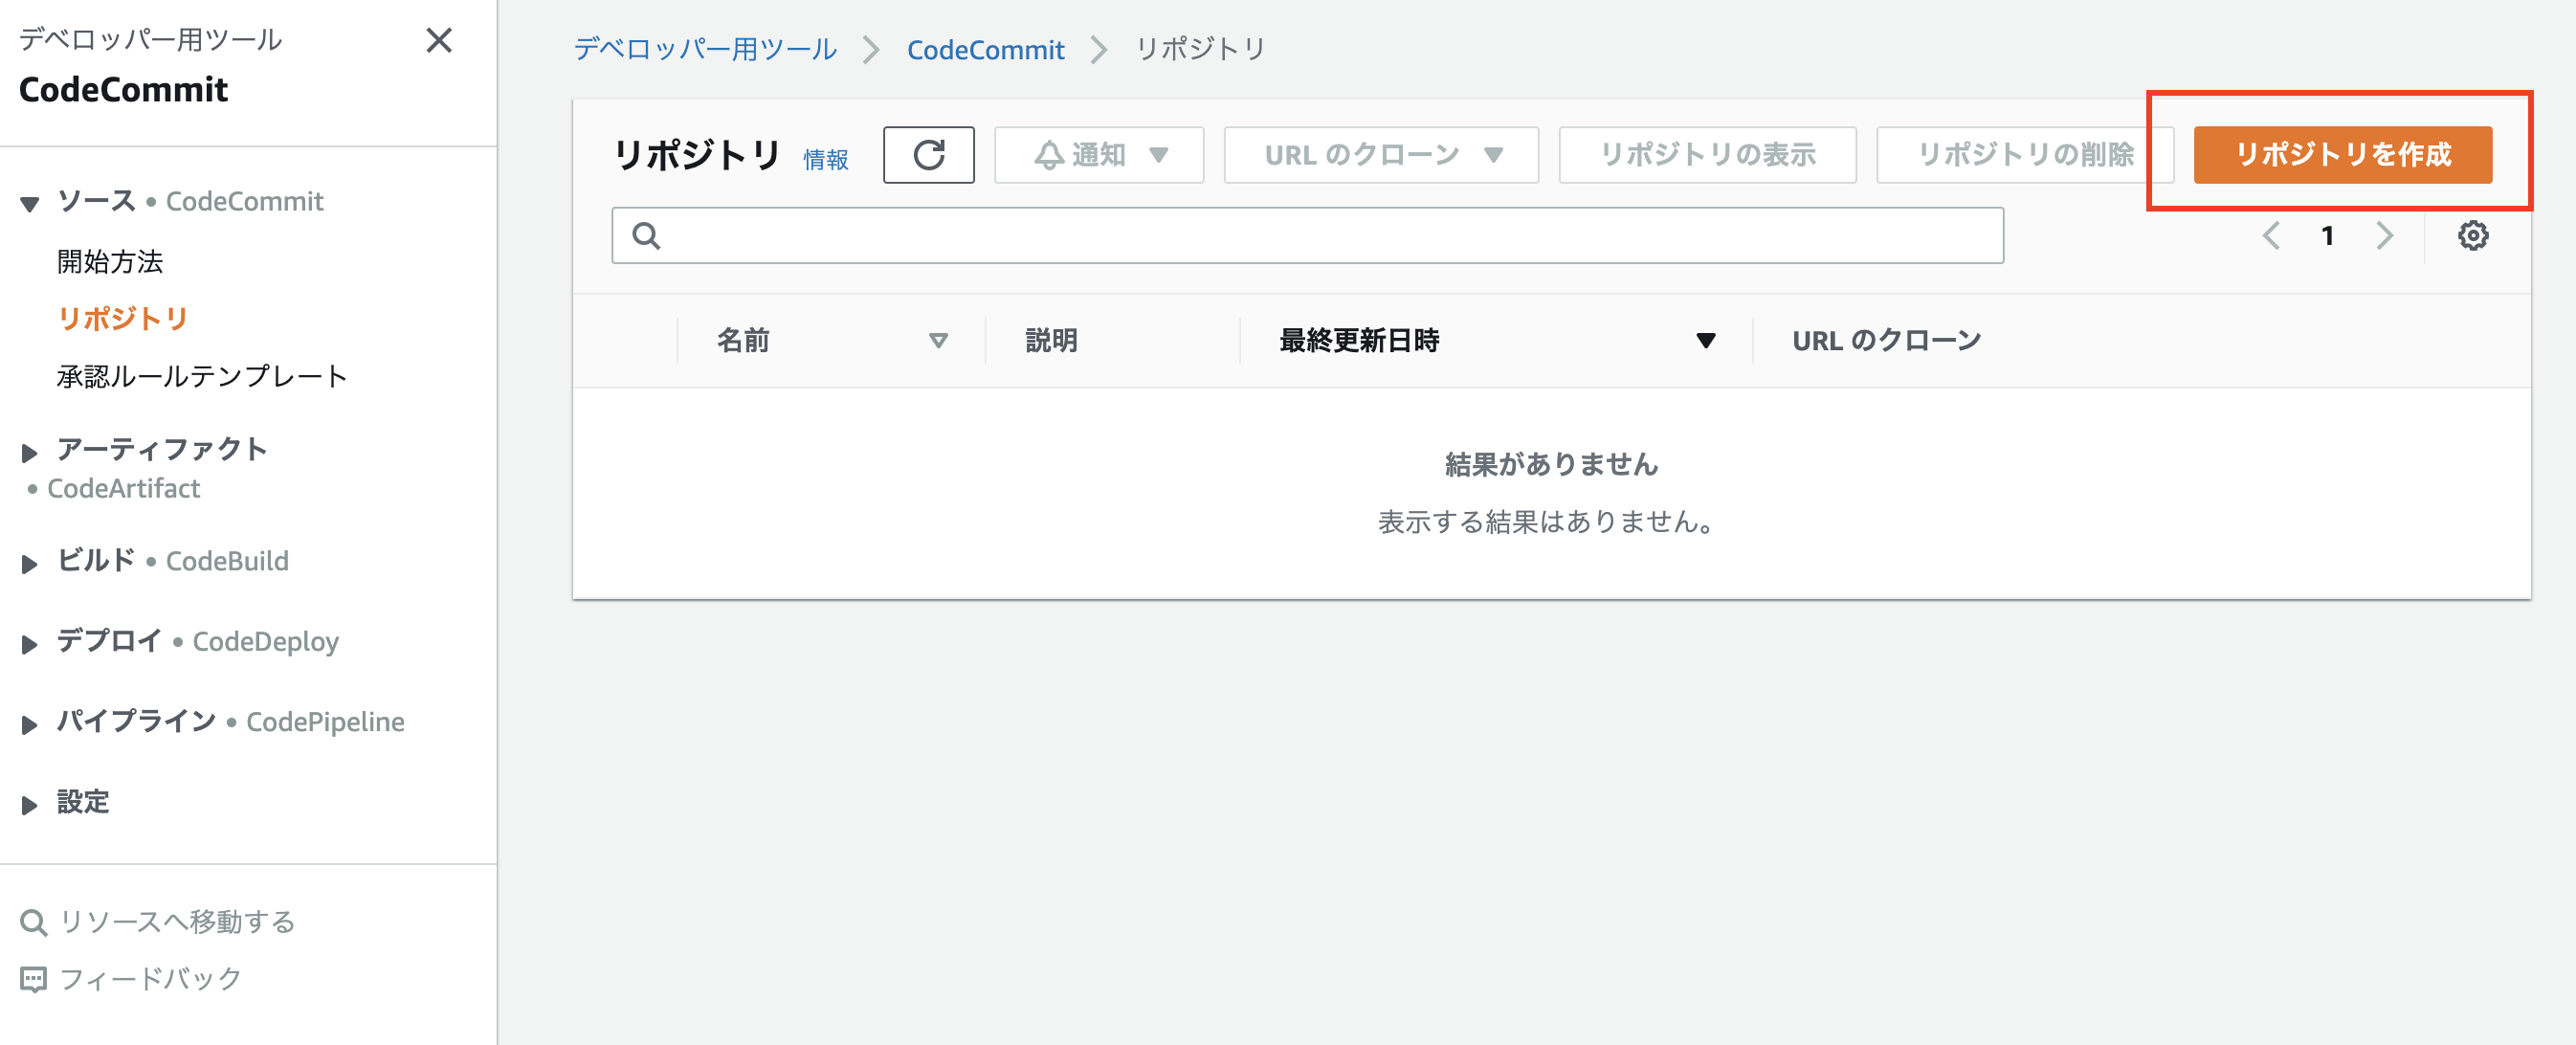Screen dimensions: 2576x1045
Task: Refresh the repository list
Action: click(928, 155)
